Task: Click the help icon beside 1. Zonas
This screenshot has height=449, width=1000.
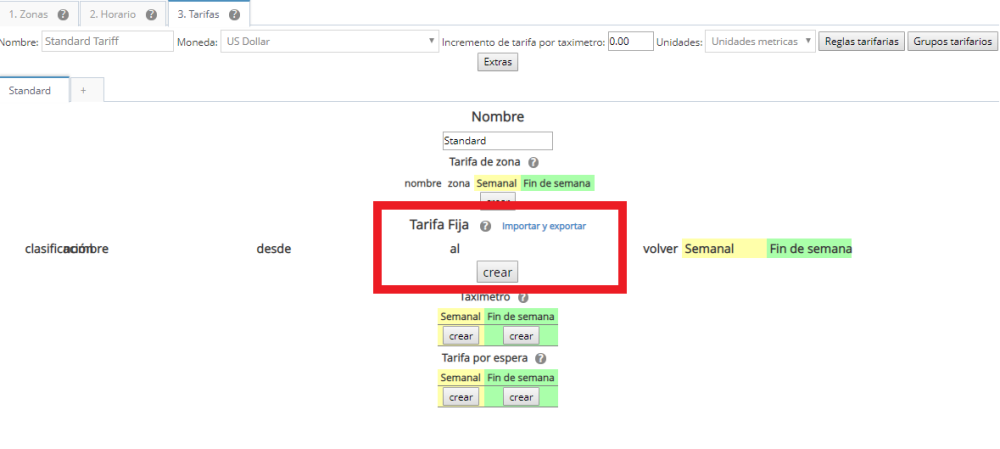Action: point(63,15)
